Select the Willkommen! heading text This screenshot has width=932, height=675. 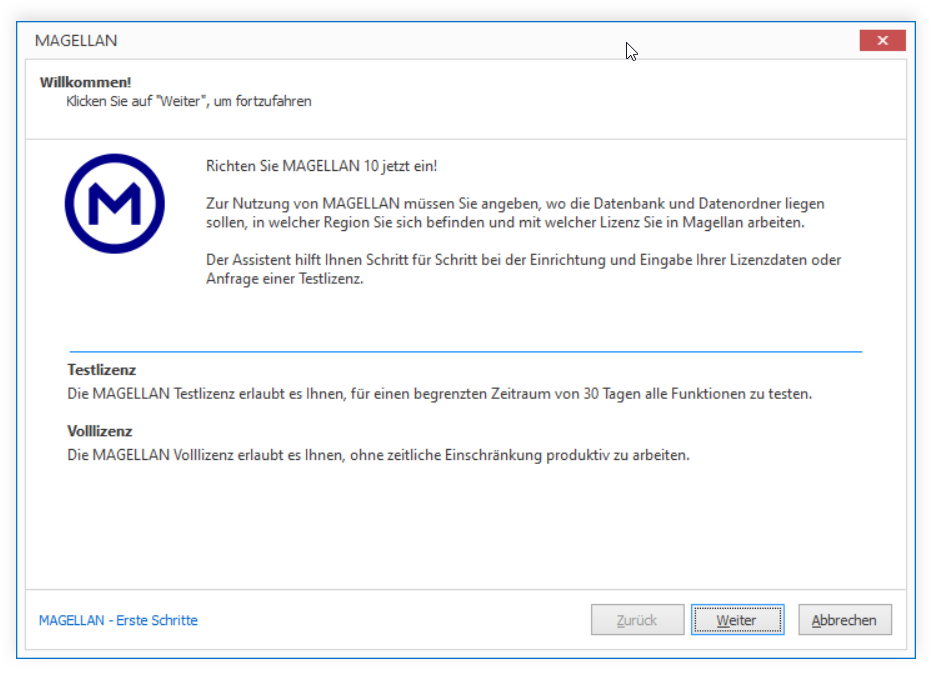[86, 82]
